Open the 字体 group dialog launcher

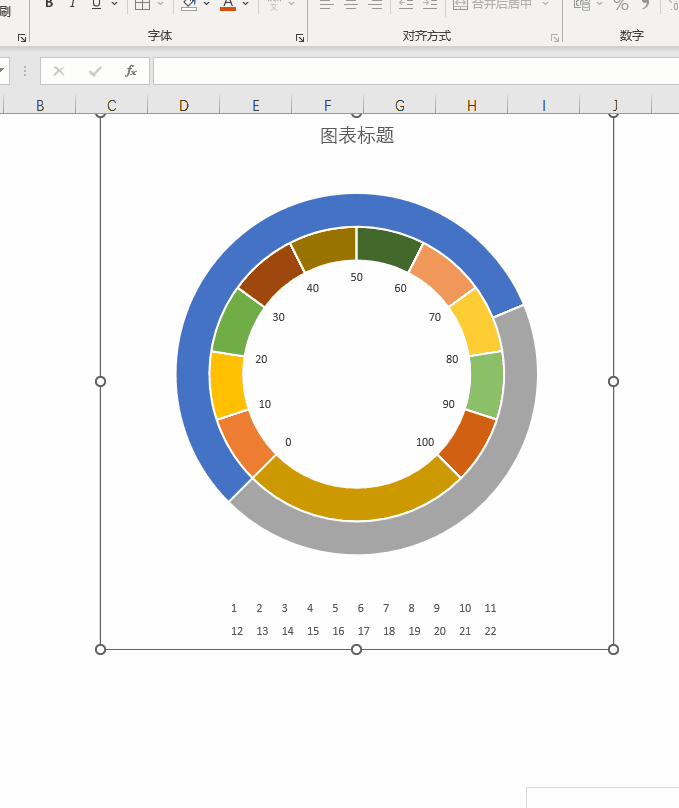pos(299,38)
